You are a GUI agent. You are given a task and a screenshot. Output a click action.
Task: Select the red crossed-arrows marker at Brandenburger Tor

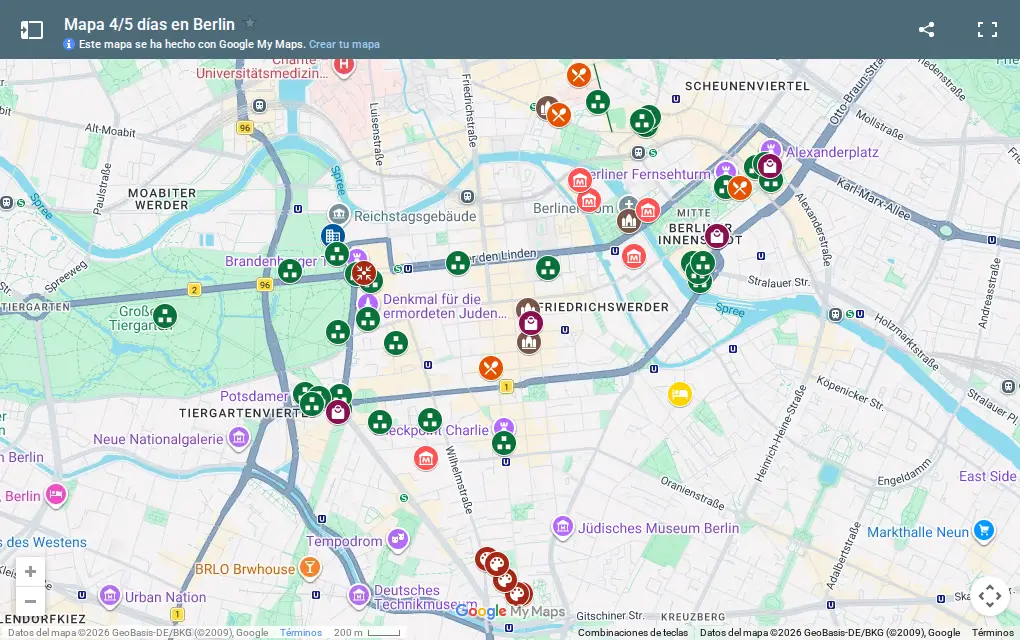(x=364, y=273)
